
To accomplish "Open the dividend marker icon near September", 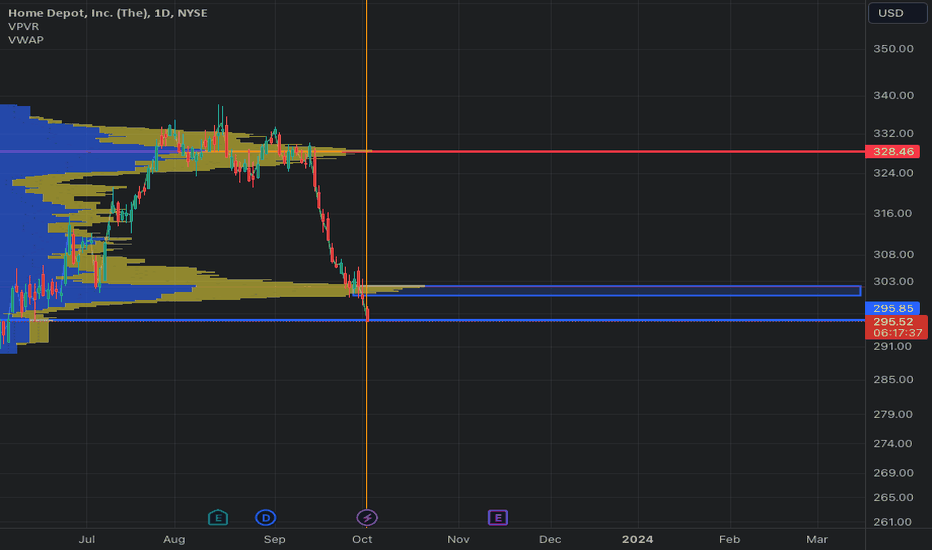I will click(266, 517).
